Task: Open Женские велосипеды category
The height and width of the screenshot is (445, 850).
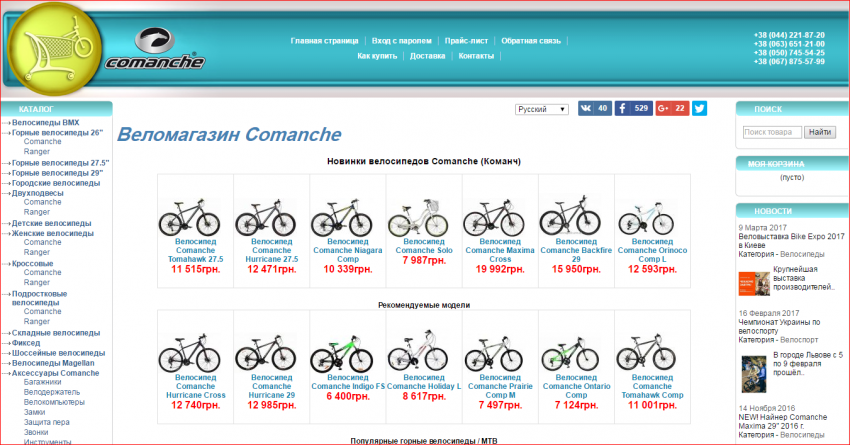Action: (x=53, y=233)
